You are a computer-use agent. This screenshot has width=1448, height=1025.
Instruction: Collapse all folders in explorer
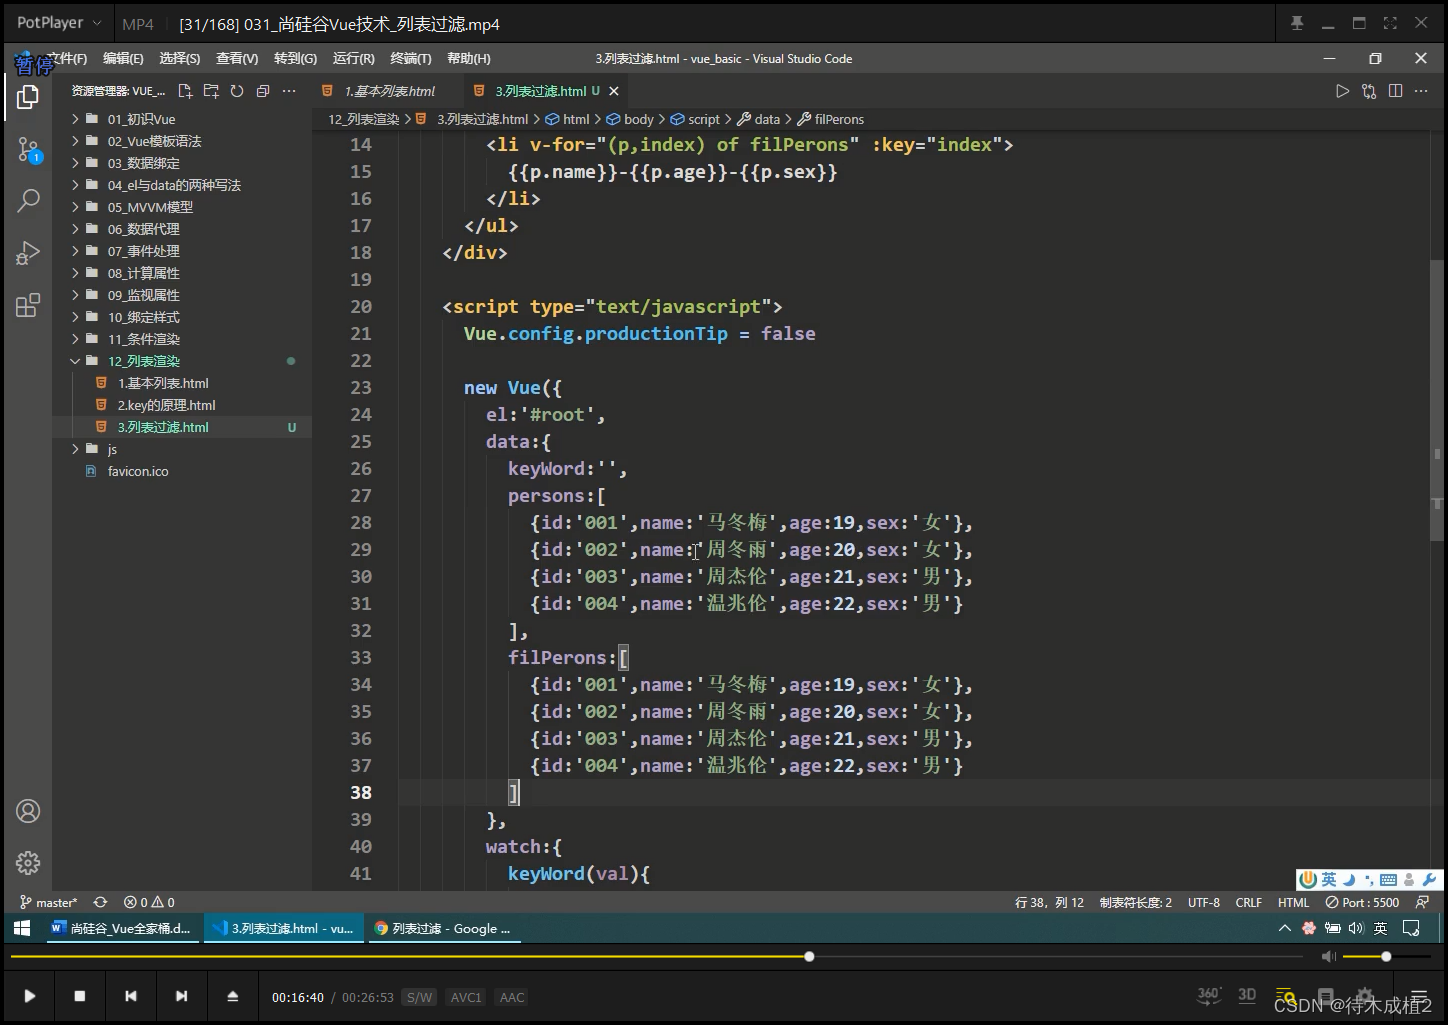(x=263, y=91)
